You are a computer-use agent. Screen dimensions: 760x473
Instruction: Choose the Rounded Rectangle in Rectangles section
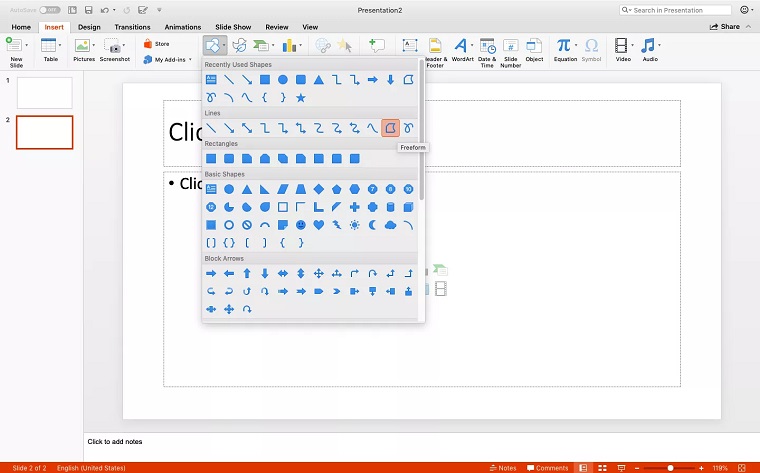point(229,158)
